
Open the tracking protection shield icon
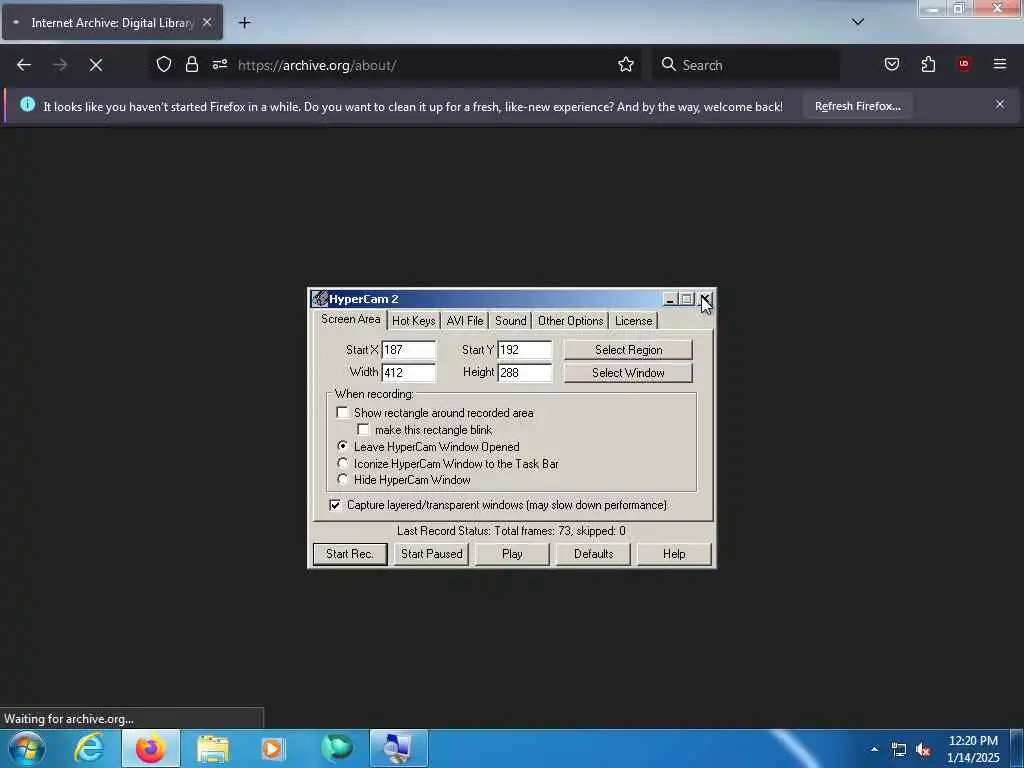click(164, 64)
